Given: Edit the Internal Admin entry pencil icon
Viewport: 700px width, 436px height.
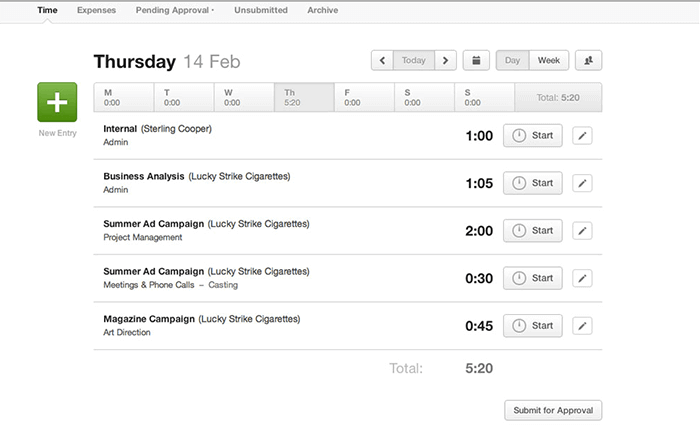Looking at the screenshot, I should (583, 135).
